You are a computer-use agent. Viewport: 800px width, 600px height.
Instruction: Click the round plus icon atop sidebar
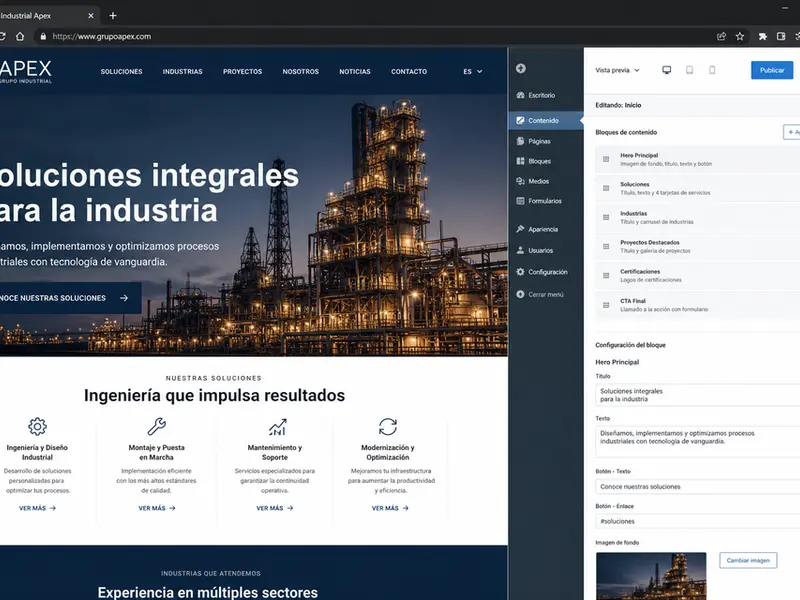point(520,68)
